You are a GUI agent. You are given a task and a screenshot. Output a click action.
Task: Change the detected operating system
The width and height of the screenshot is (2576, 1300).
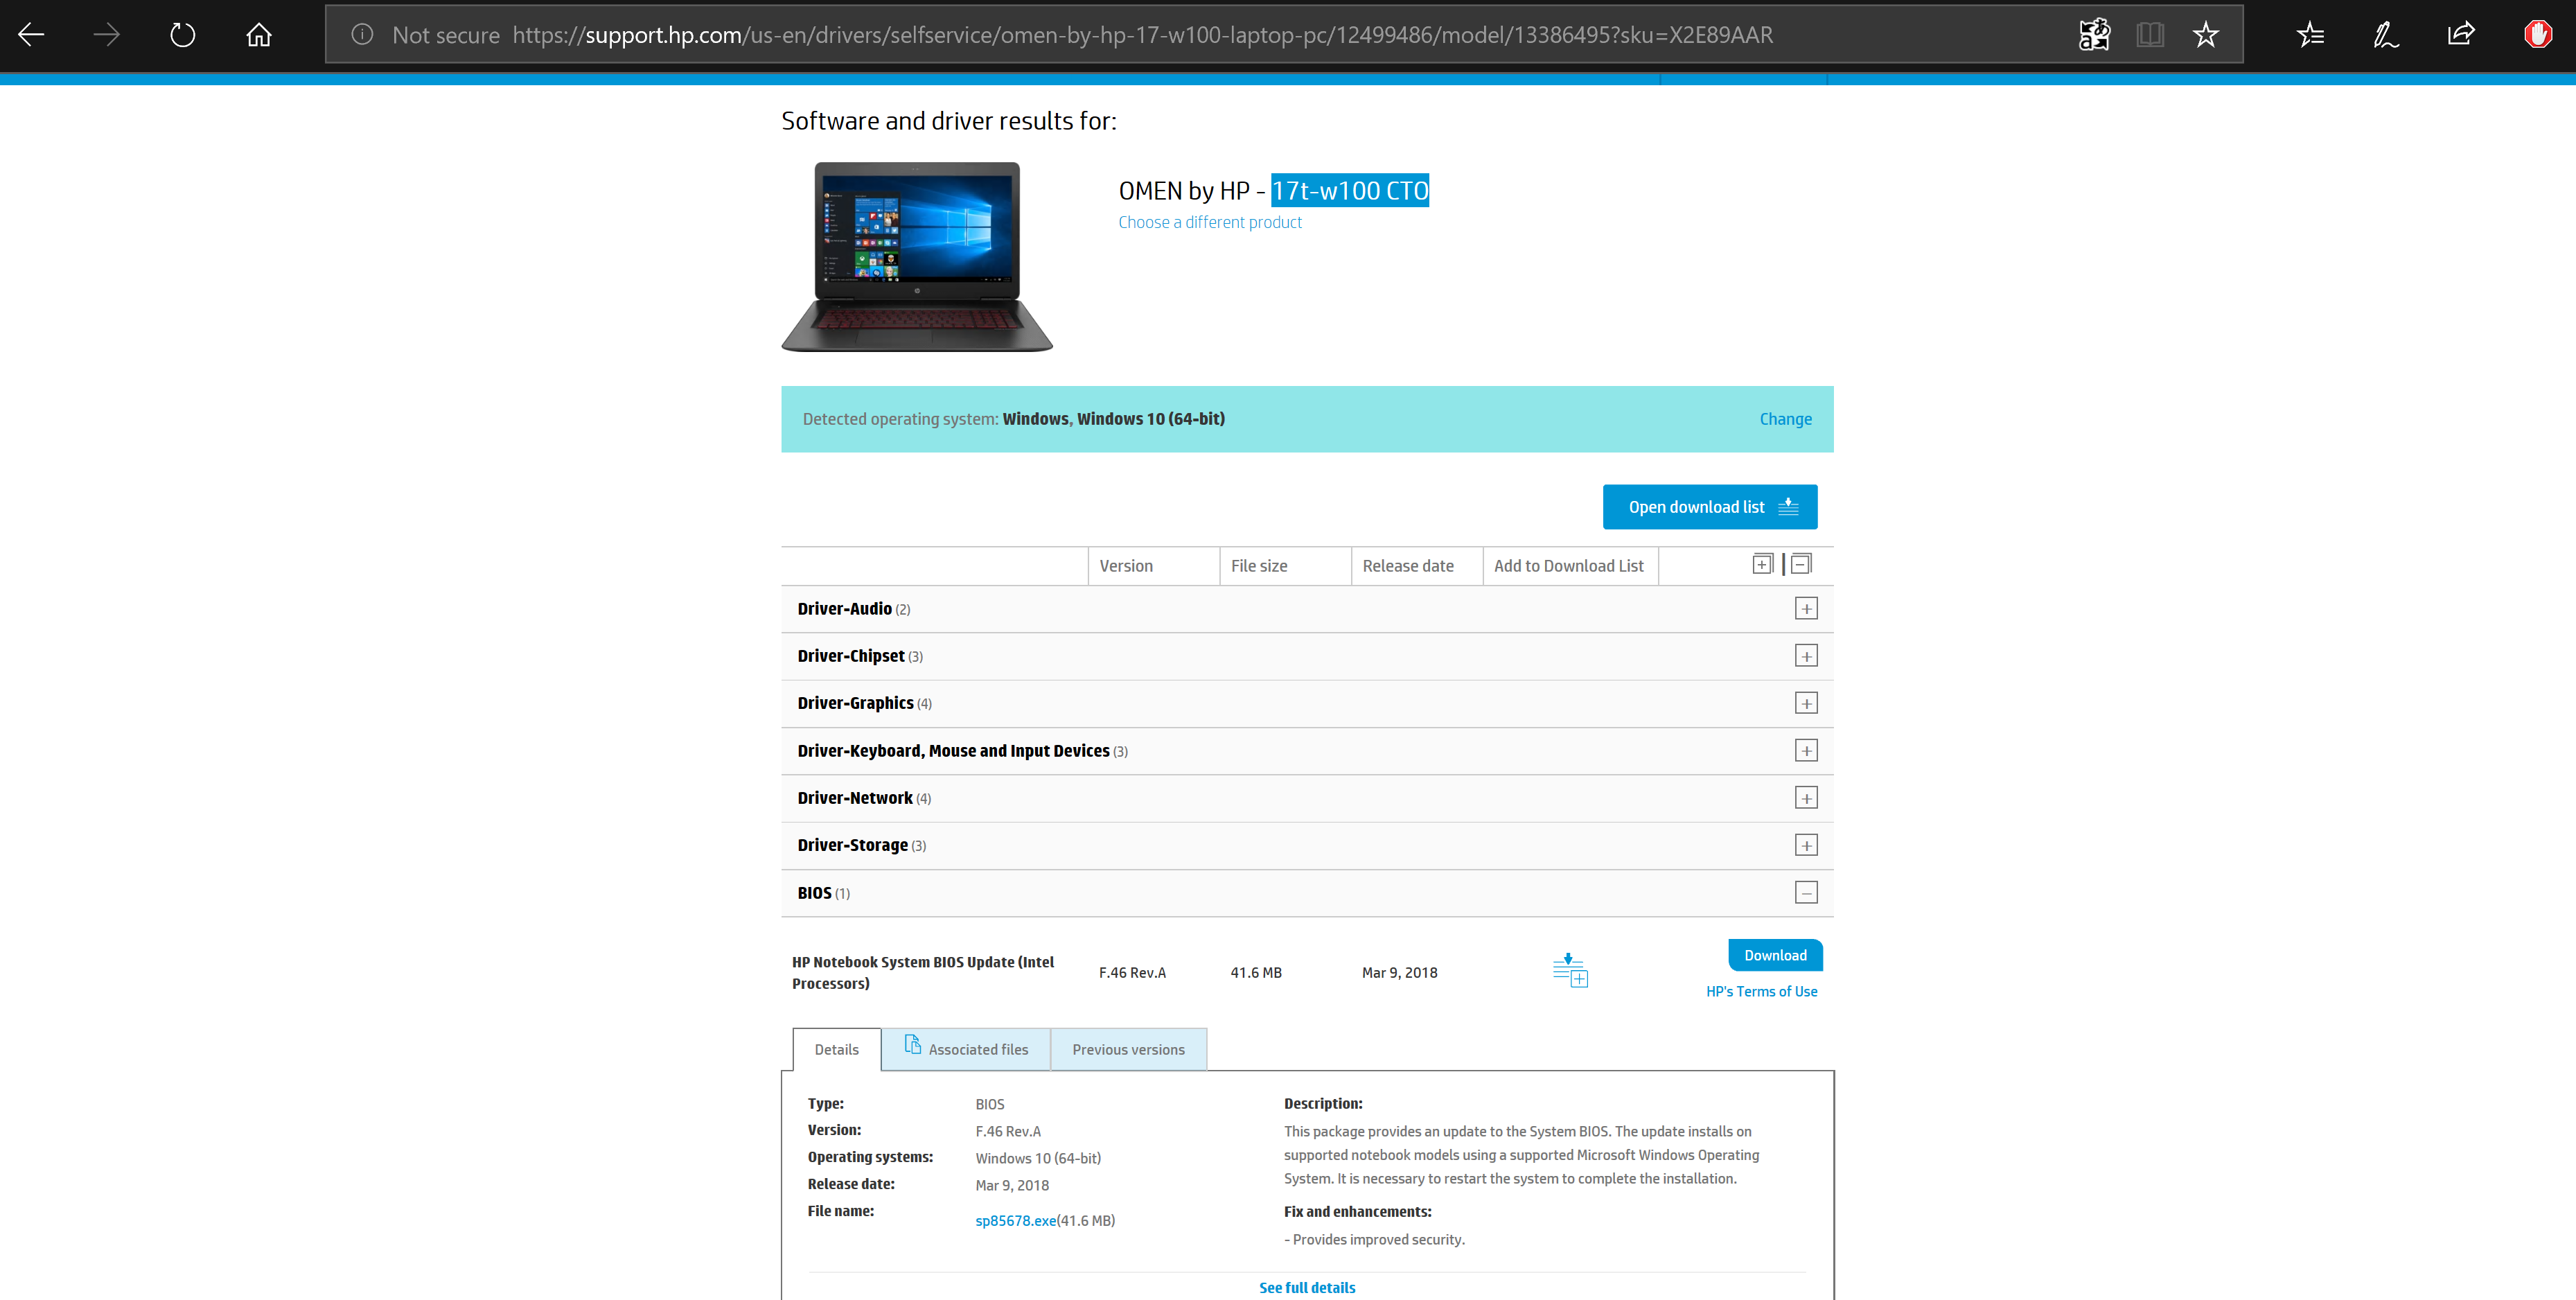point(1785,419)
